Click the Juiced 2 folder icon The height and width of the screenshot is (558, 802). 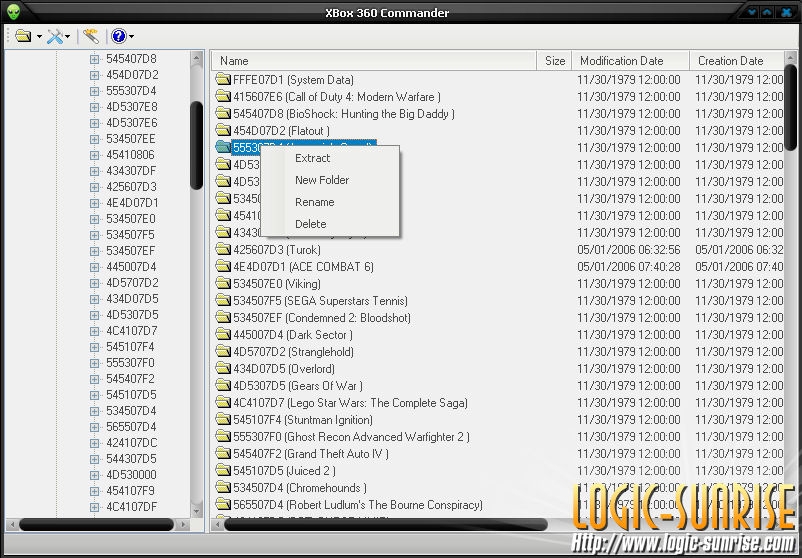click(x=223, y=471)
